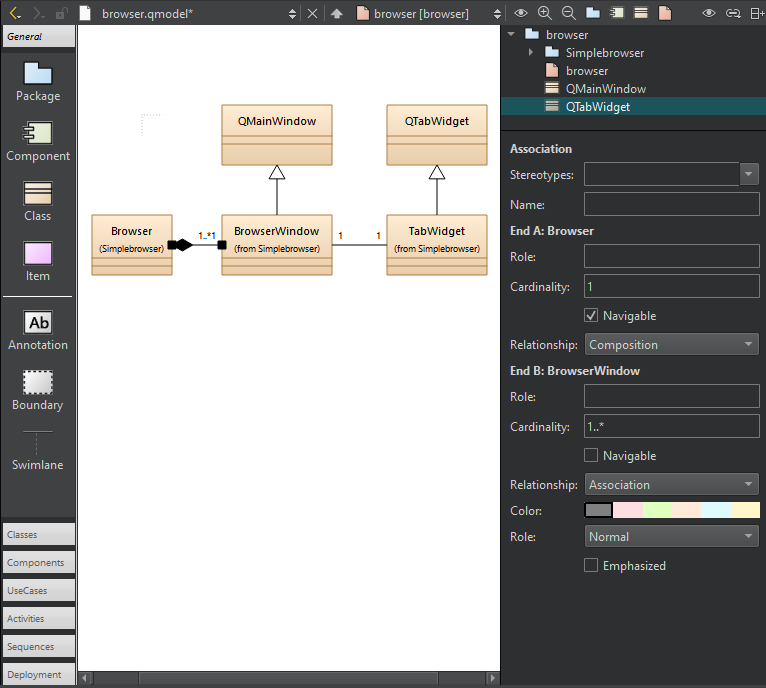Click the zoom out magnifier icon
The height and width of the screenshot is (688, 766).
tap(568, 13)
